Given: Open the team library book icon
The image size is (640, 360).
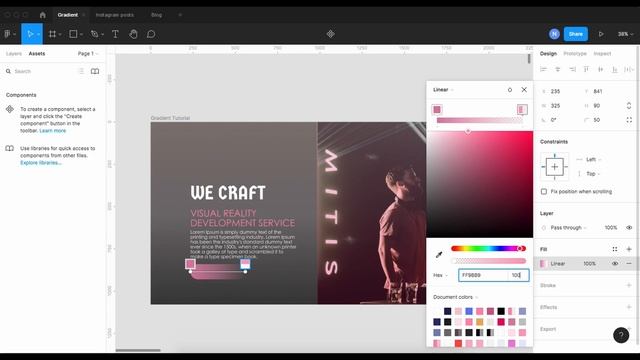Looking at the screenshot, I should point(95,71).
